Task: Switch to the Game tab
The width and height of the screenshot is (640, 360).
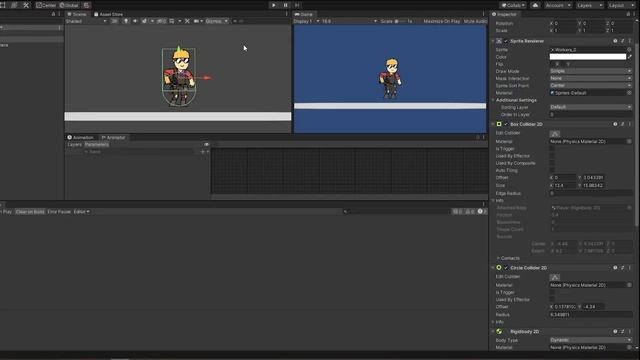Action: tap(304, 14)
